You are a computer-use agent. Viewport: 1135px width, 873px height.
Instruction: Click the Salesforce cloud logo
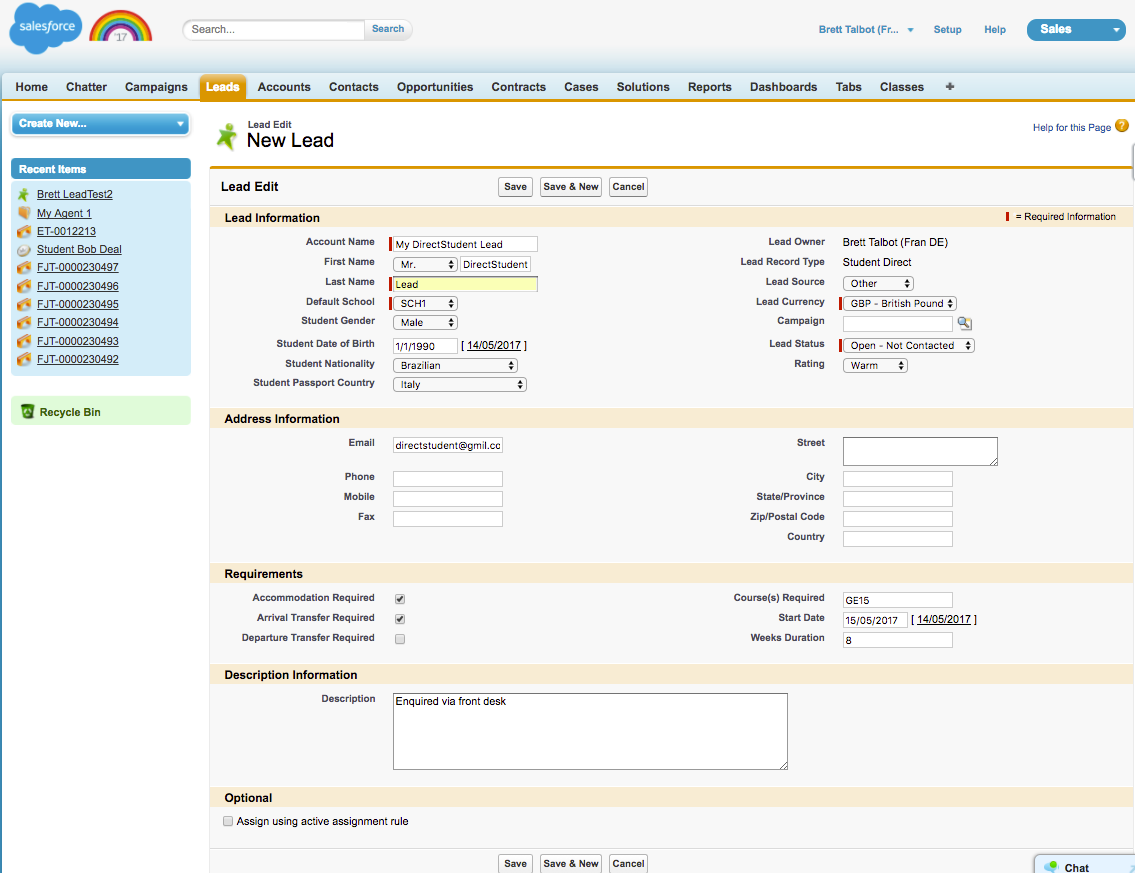pyautogui.click(x=46, y=28)
